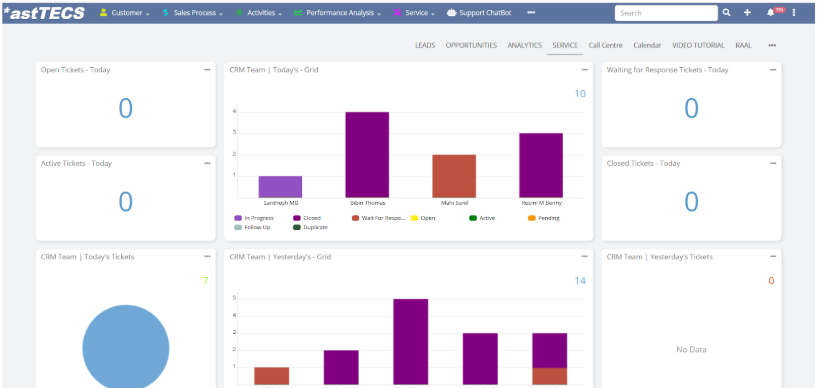Click the Sales Process dollar icon

pyautogui.click(x=166, y=13)
